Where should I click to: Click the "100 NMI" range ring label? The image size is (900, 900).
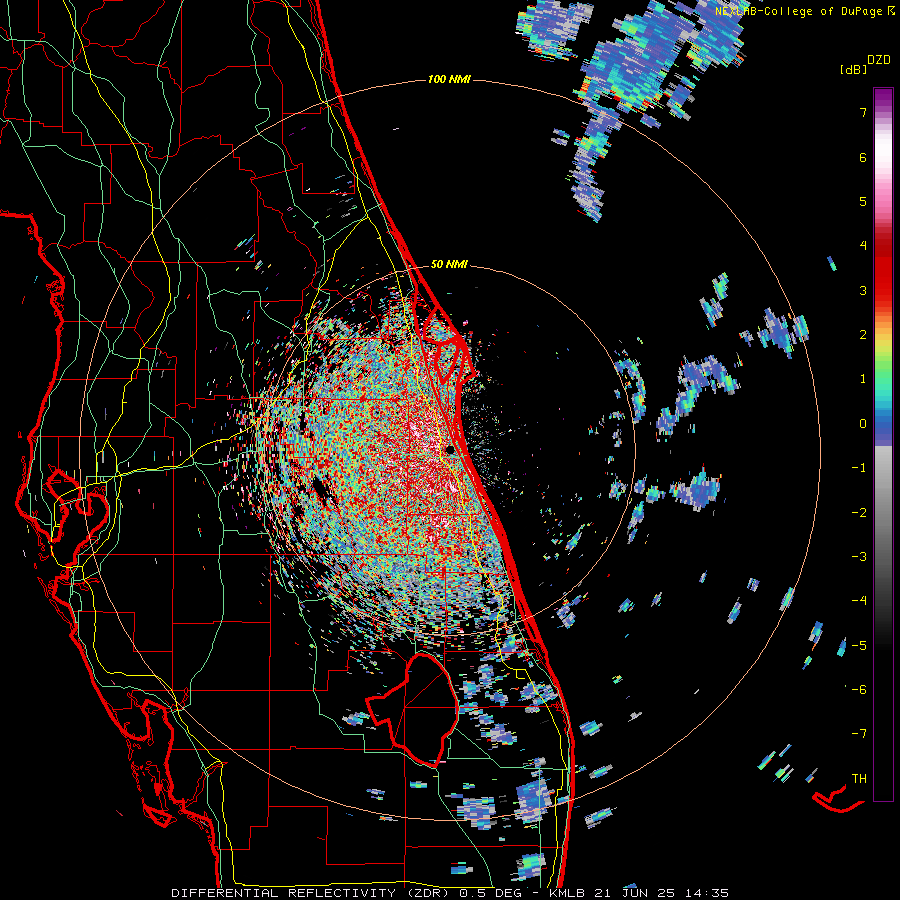449,79
